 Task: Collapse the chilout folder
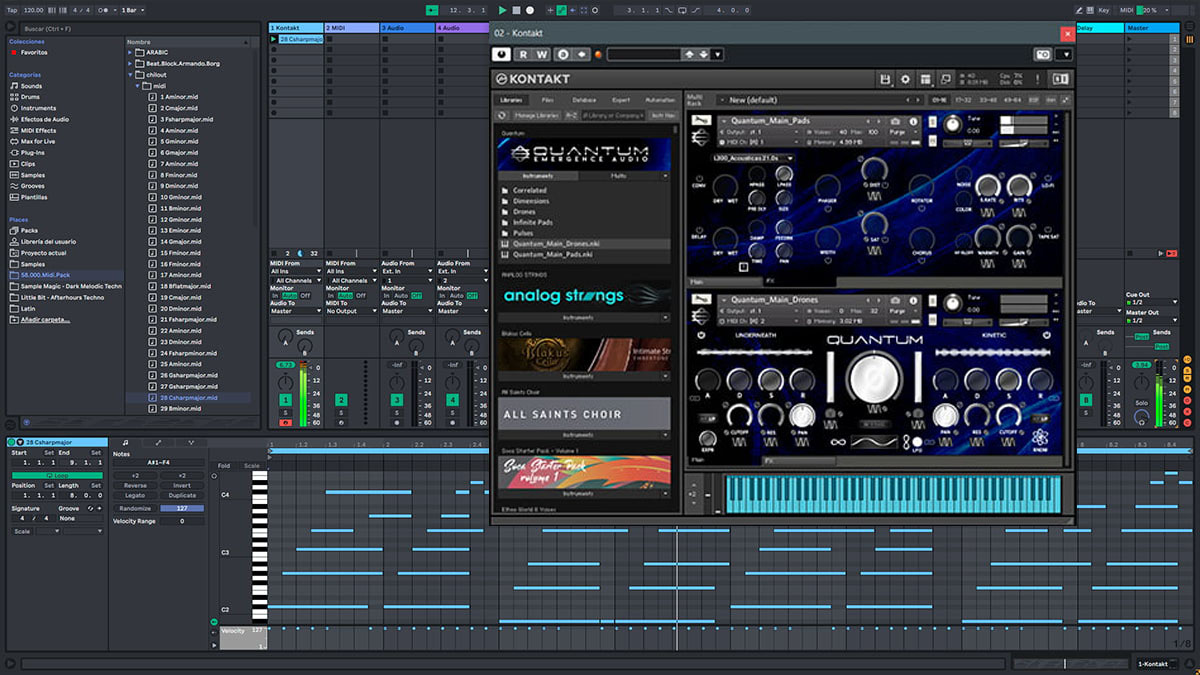[x=131, y=74]
